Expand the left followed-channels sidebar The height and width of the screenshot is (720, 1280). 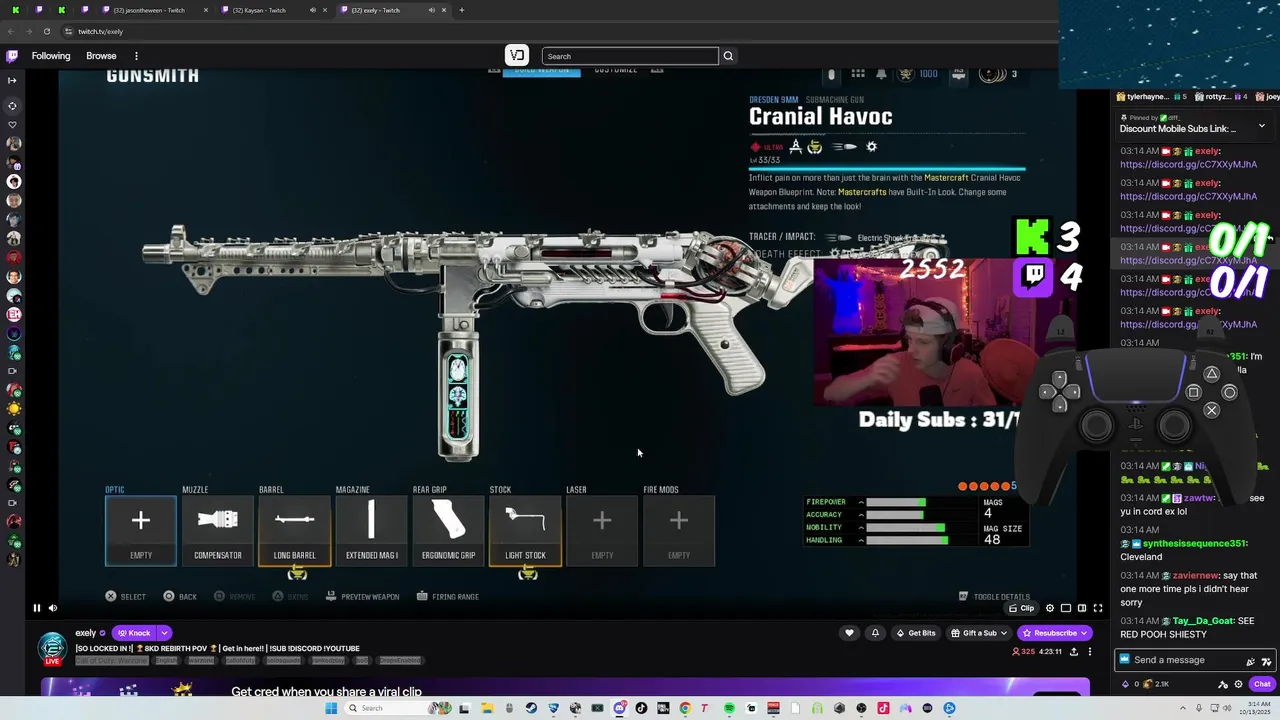coord(12,80)
